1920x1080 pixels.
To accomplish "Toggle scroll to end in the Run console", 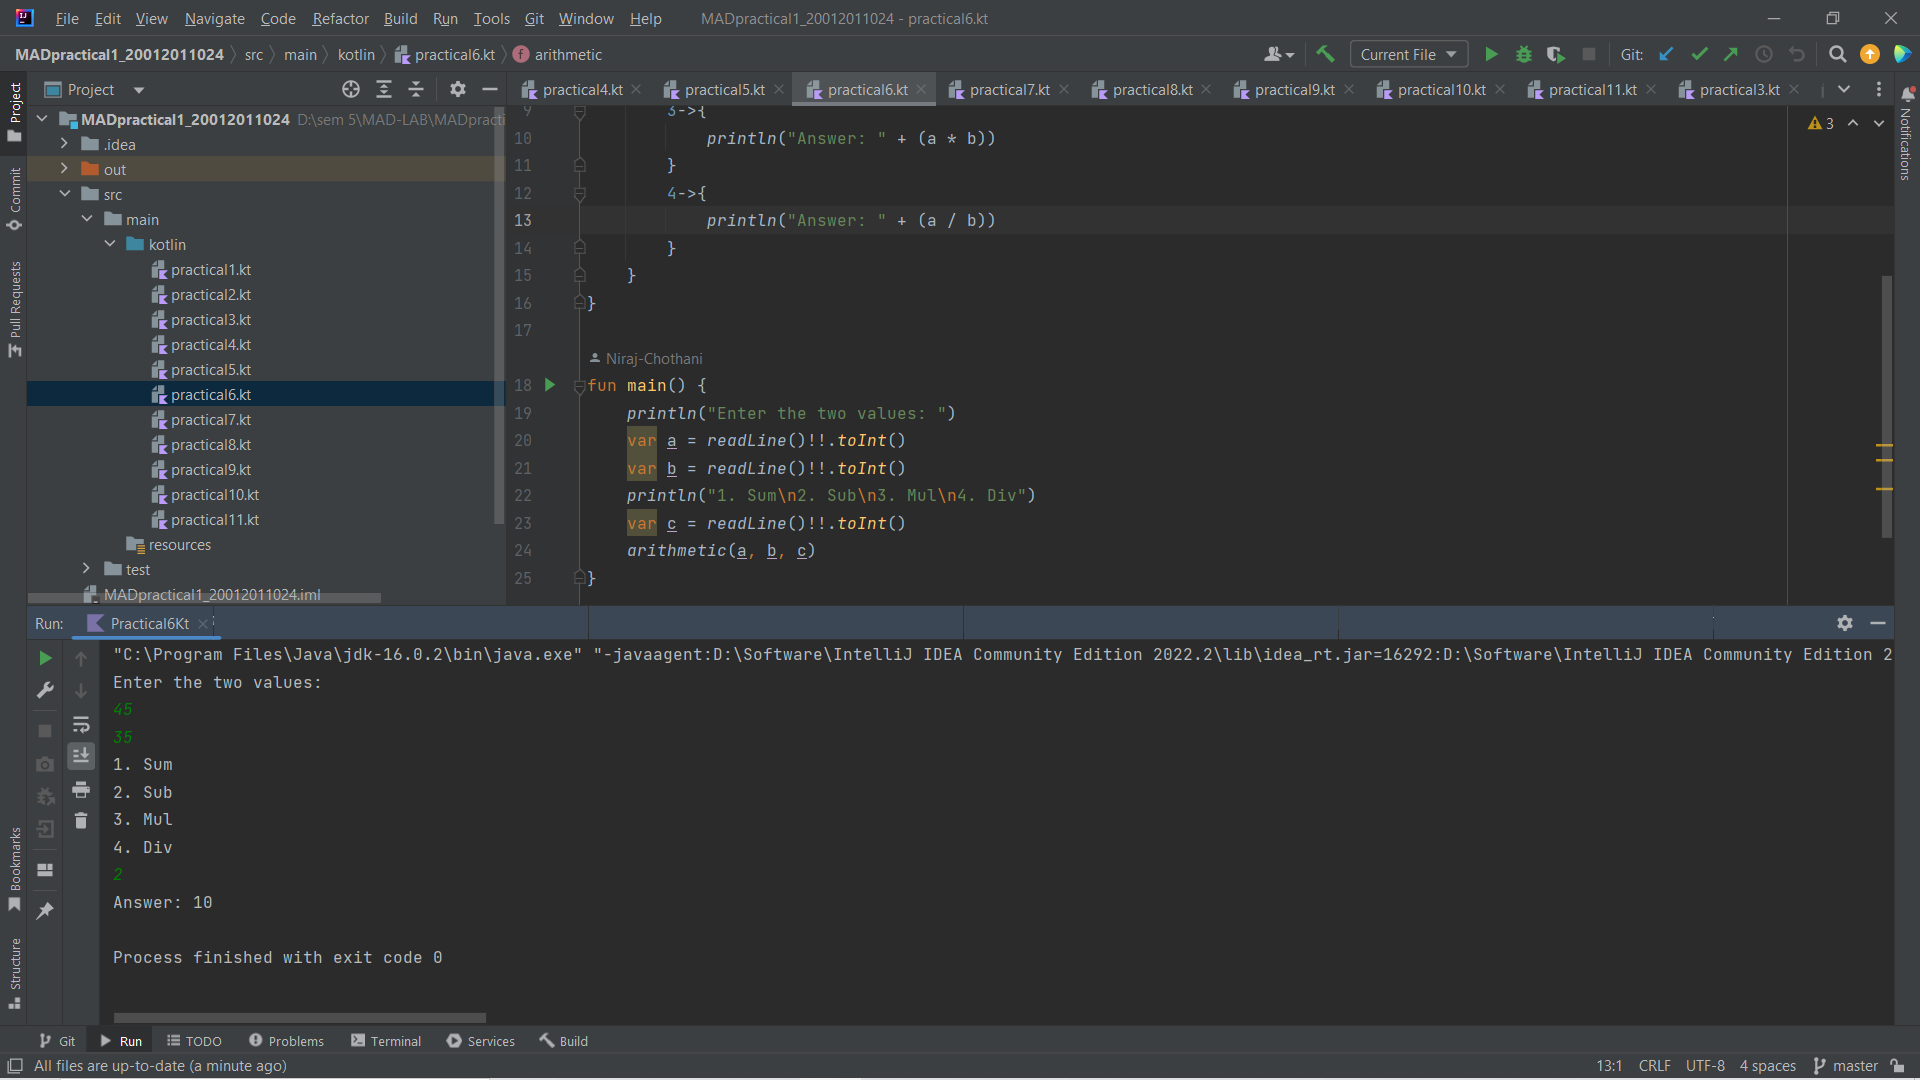I will [81, 755].
